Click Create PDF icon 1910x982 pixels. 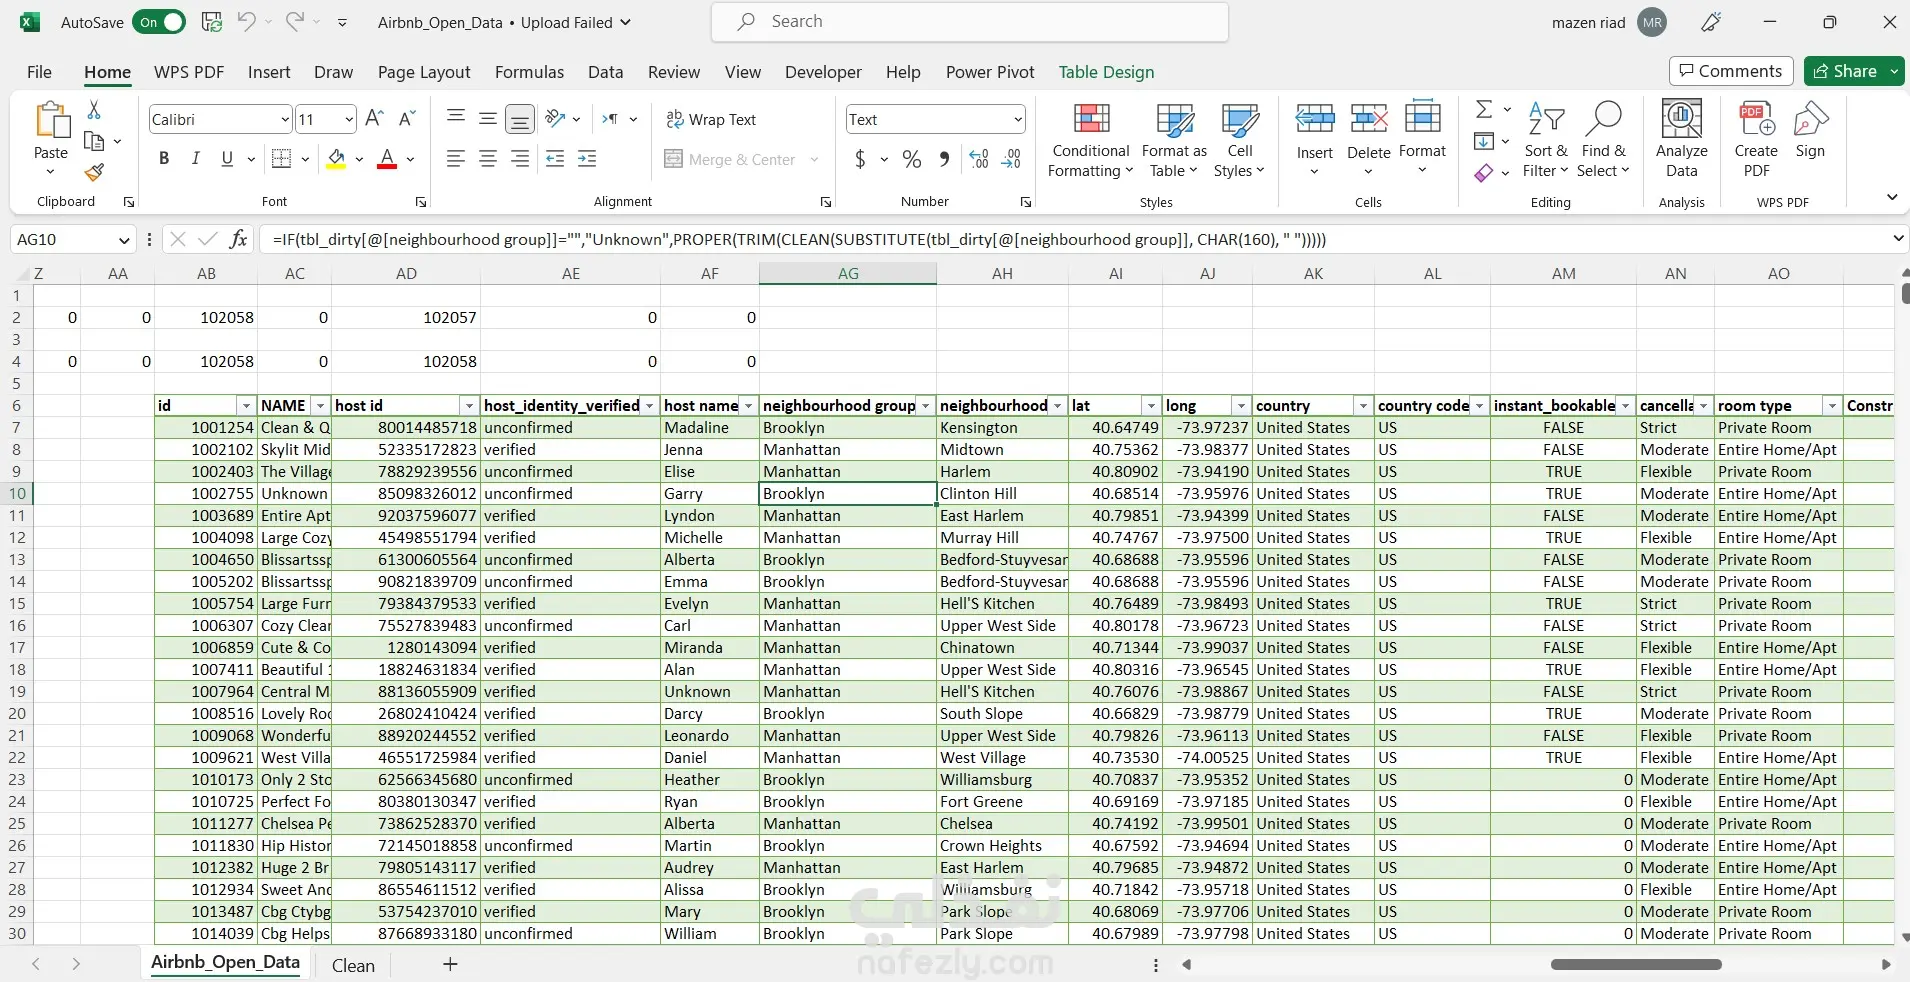[1756, 140]
